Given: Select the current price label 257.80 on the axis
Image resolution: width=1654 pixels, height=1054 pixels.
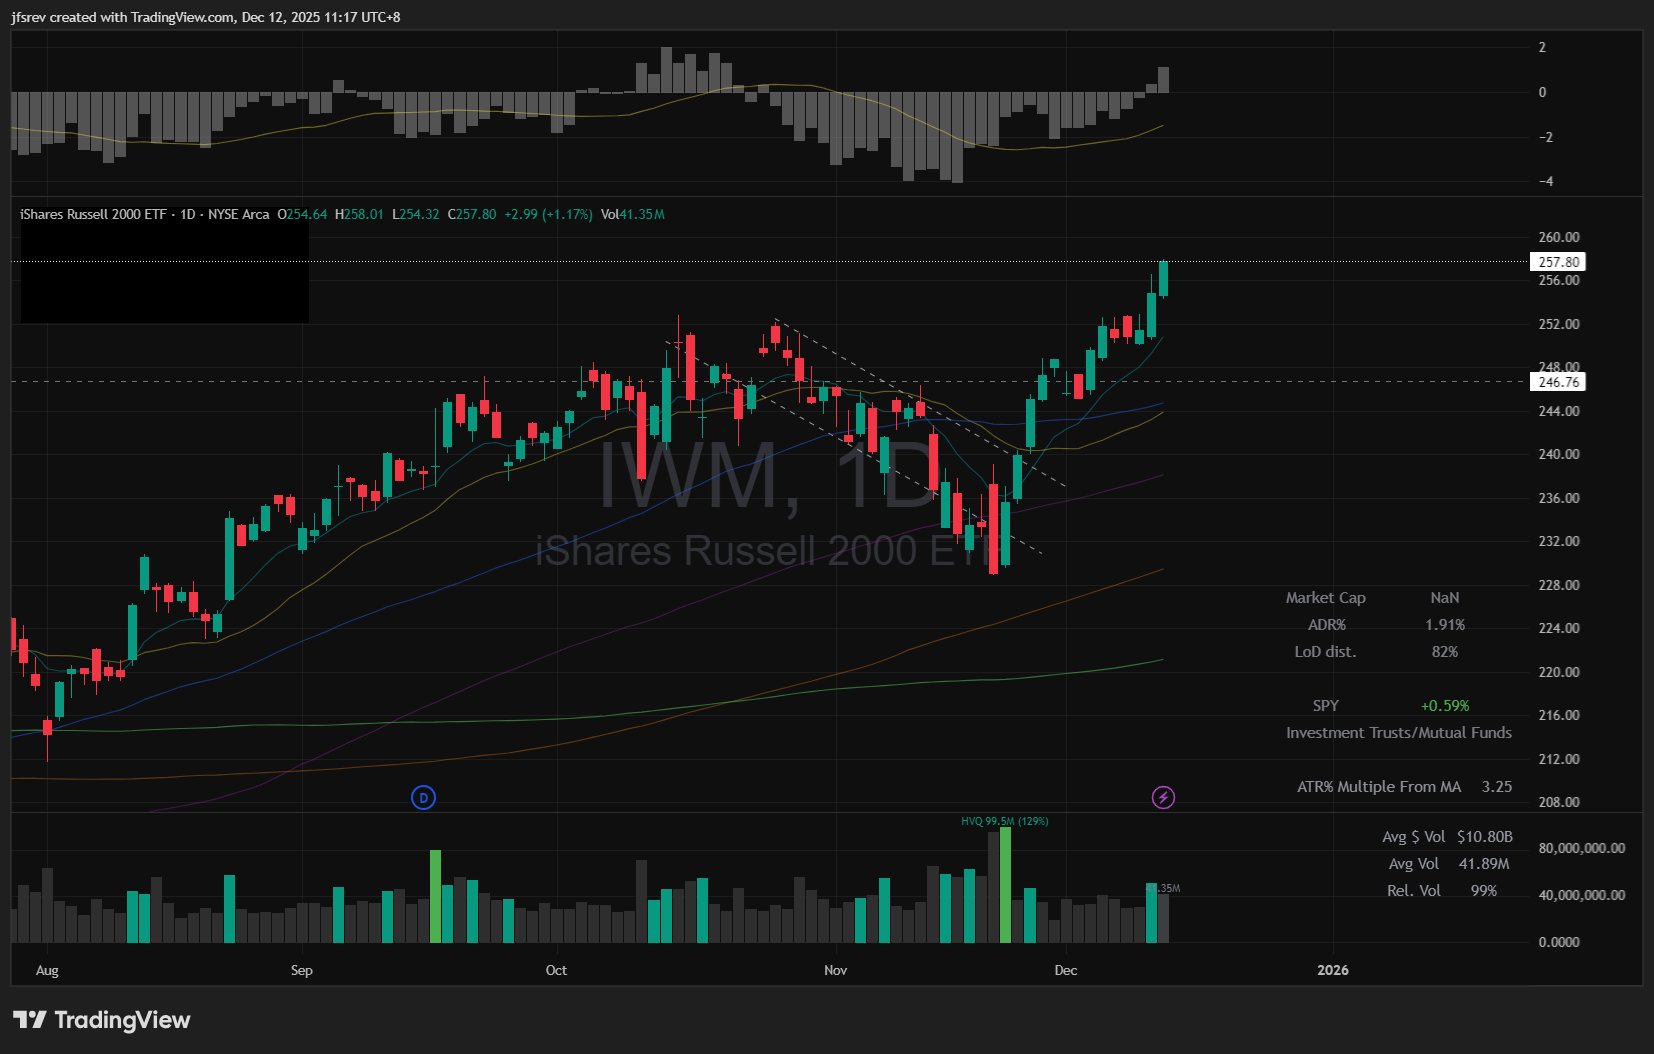Looking at the screenshot, I should click(1558, 262).
